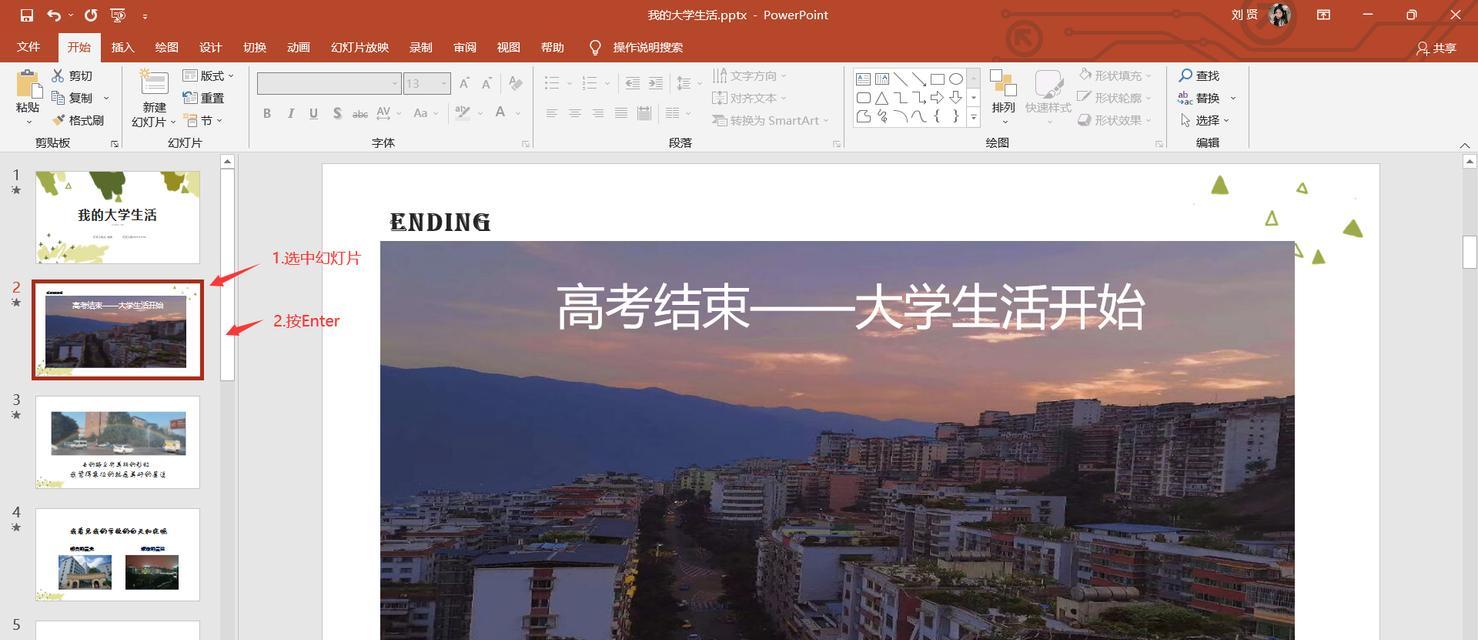Image resolution: width=1478 pixels, height=640 pixels.
Task: Expand the Section (节) dropdown
Action: coord(203,120)
